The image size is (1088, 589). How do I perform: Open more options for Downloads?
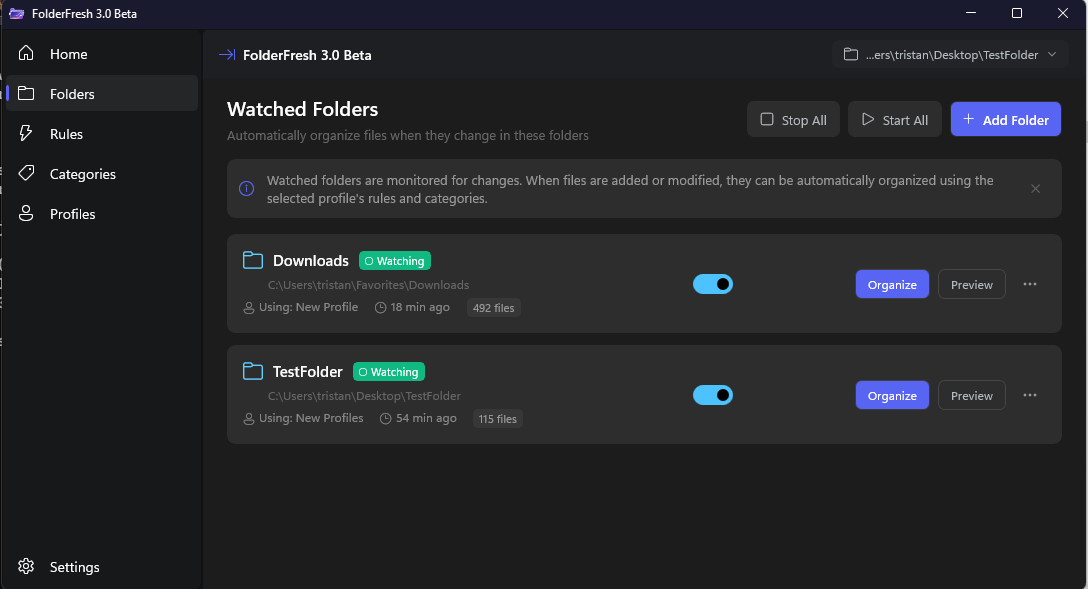coord(1030,284)
